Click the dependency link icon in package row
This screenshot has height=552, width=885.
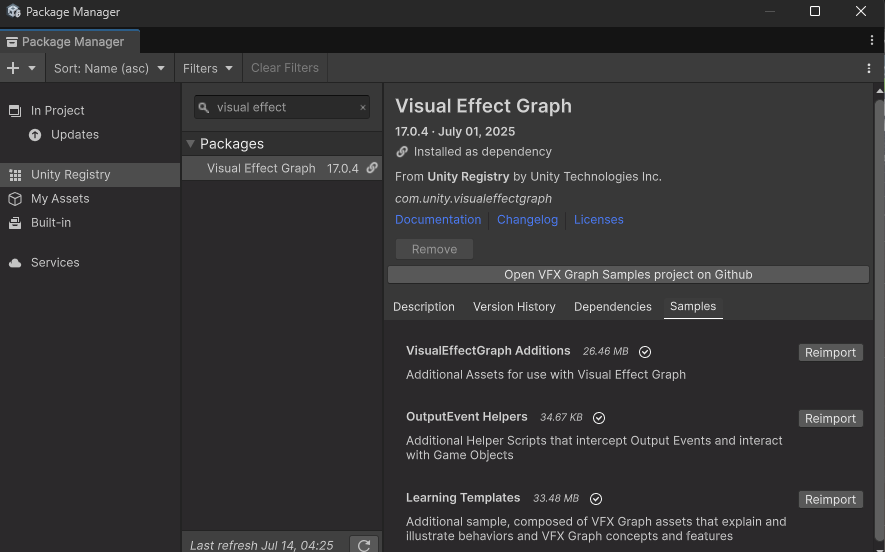click(372, 168)
